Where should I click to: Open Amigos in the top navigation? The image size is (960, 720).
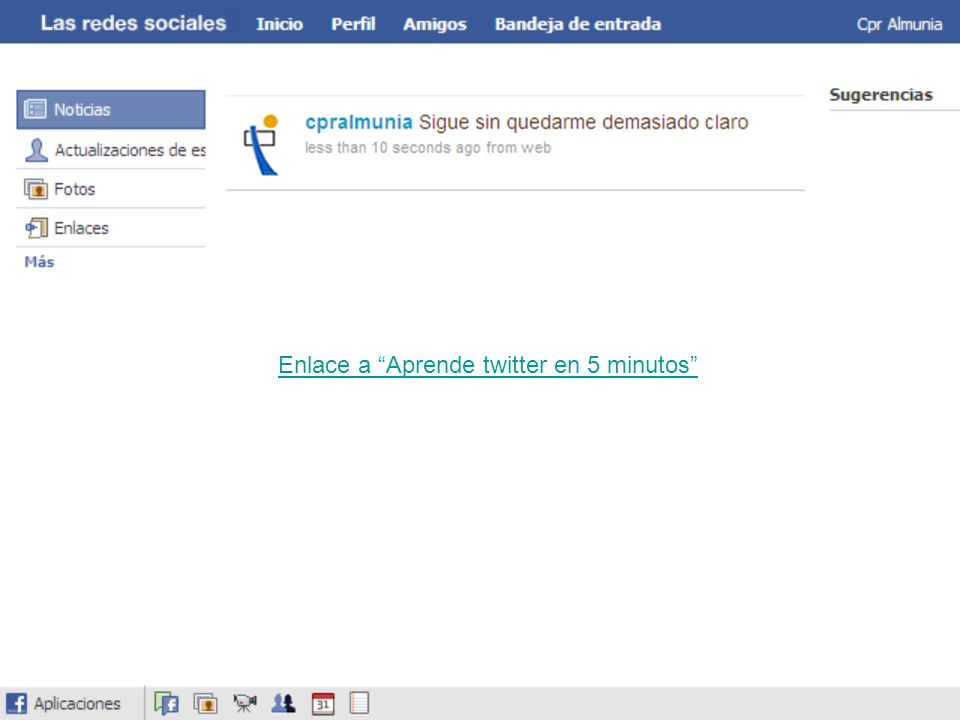coord(435,24)
